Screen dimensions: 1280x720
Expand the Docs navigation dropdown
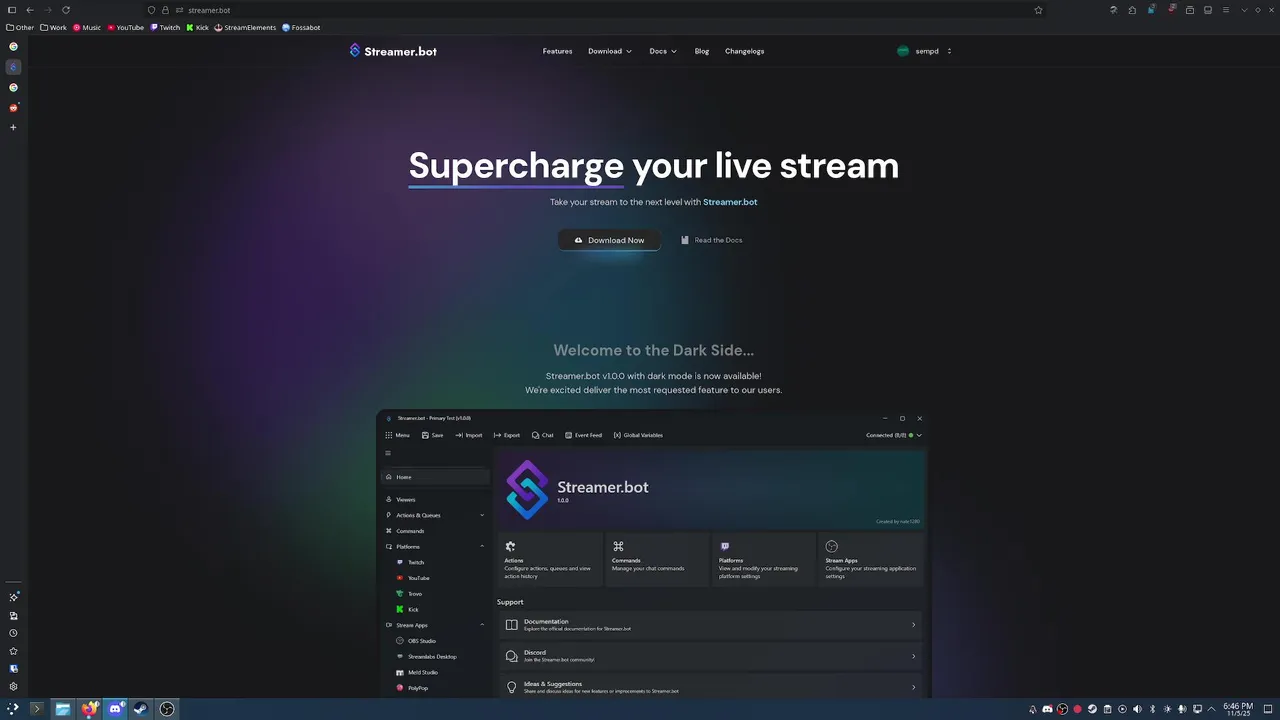point(663,51)
